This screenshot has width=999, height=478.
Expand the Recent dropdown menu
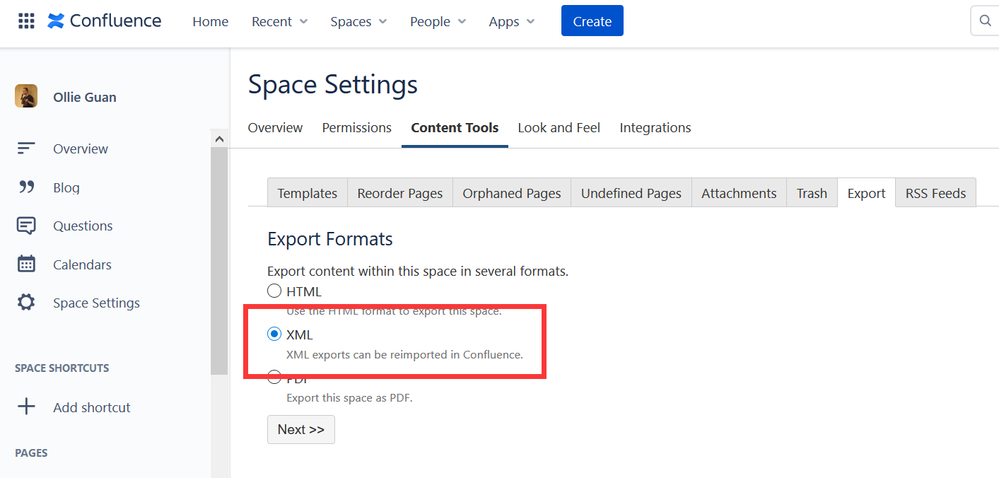(279, 22)
